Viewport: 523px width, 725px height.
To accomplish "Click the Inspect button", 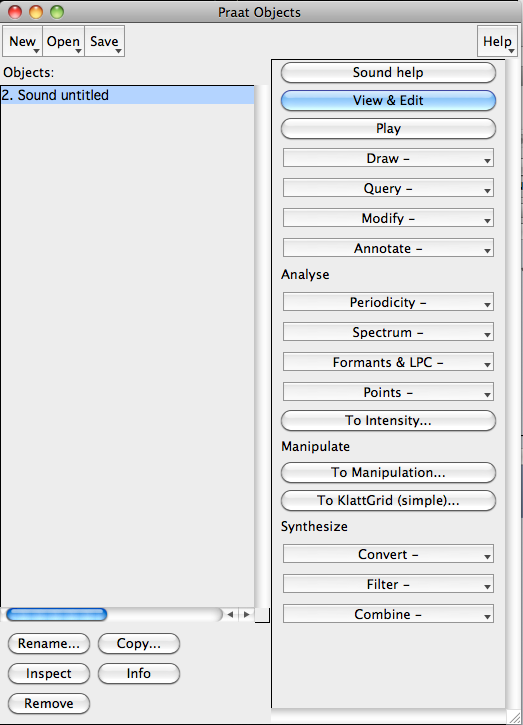I will click(49, 674).
